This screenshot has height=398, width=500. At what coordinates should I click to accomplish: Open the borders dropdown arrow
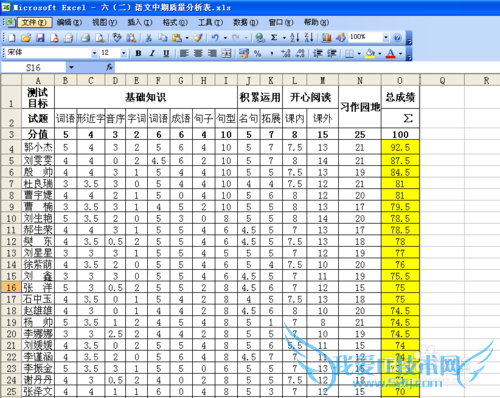(359, 53)
